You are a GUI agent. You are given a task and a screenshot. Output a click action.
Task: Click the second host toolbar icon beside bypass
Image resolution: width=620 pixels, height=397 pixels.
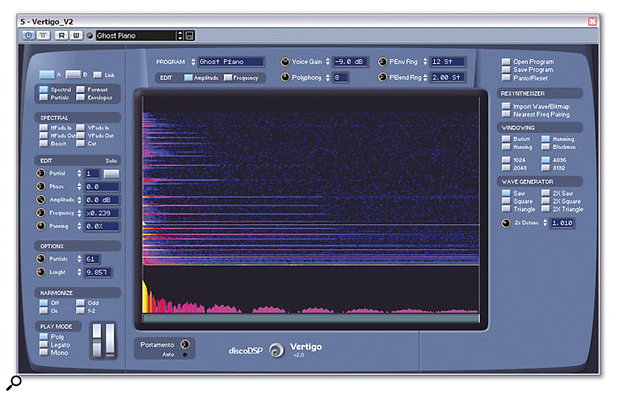pos(43,36)
